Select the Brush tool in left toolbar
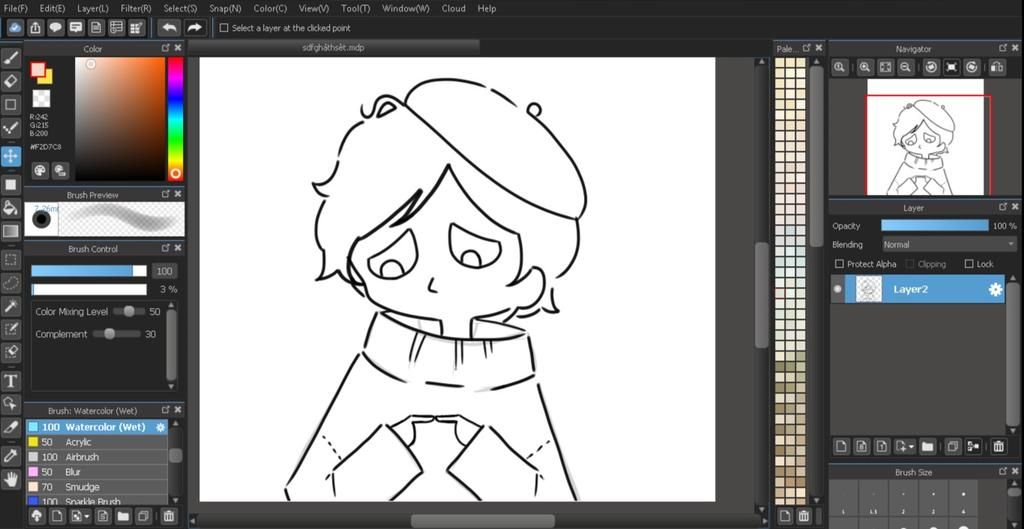 (x=10, y=59)
